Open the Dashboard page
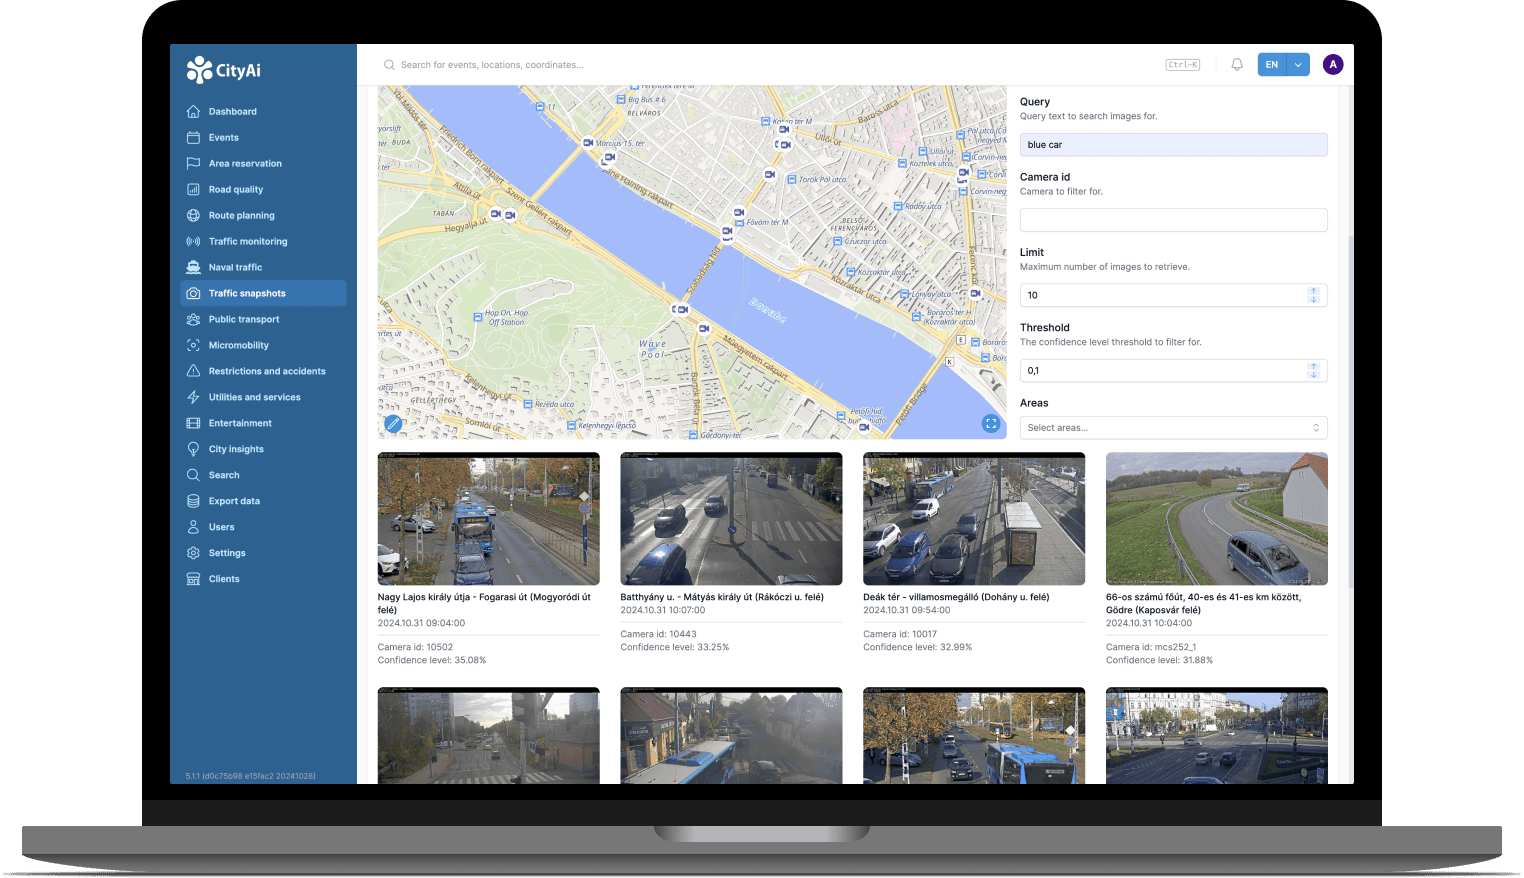Image resolution: width=1524 pixels, height=878 pixels. [x=263, y=112]
